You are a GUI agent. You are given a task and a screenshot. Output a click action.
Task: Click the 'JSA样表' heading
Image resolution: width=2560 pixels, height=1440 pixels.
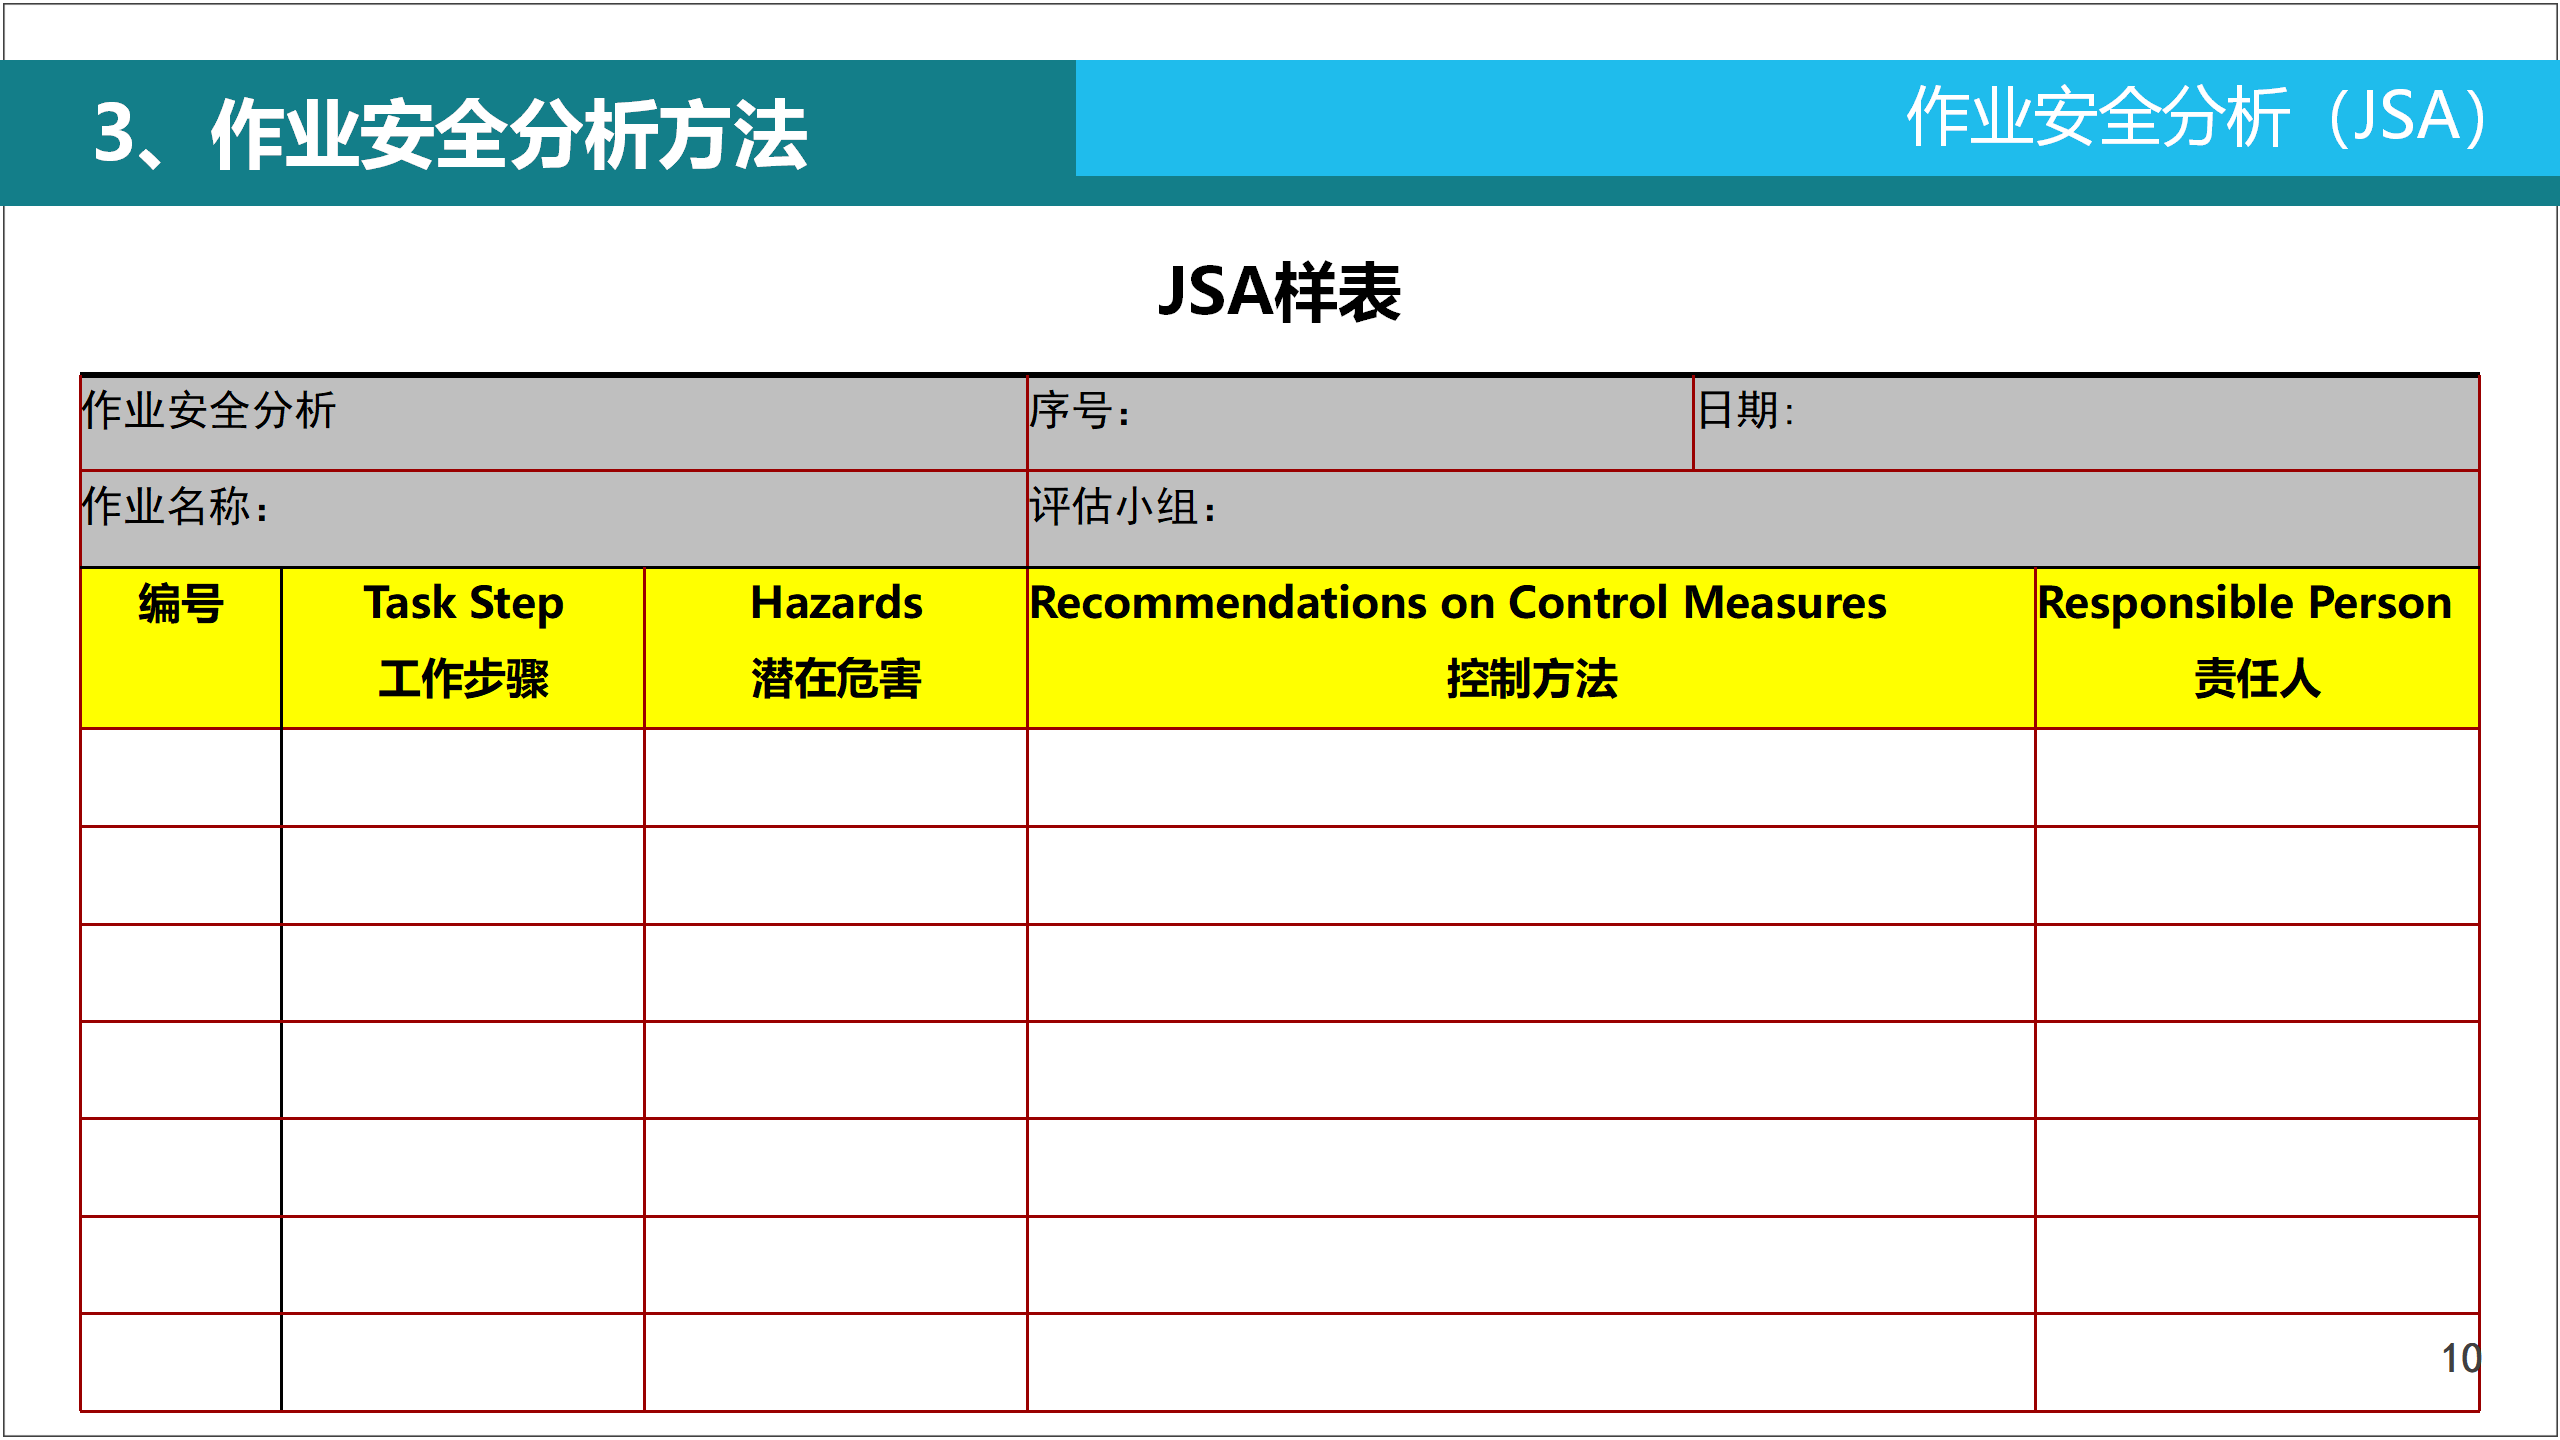click(x=1279, y=292)
